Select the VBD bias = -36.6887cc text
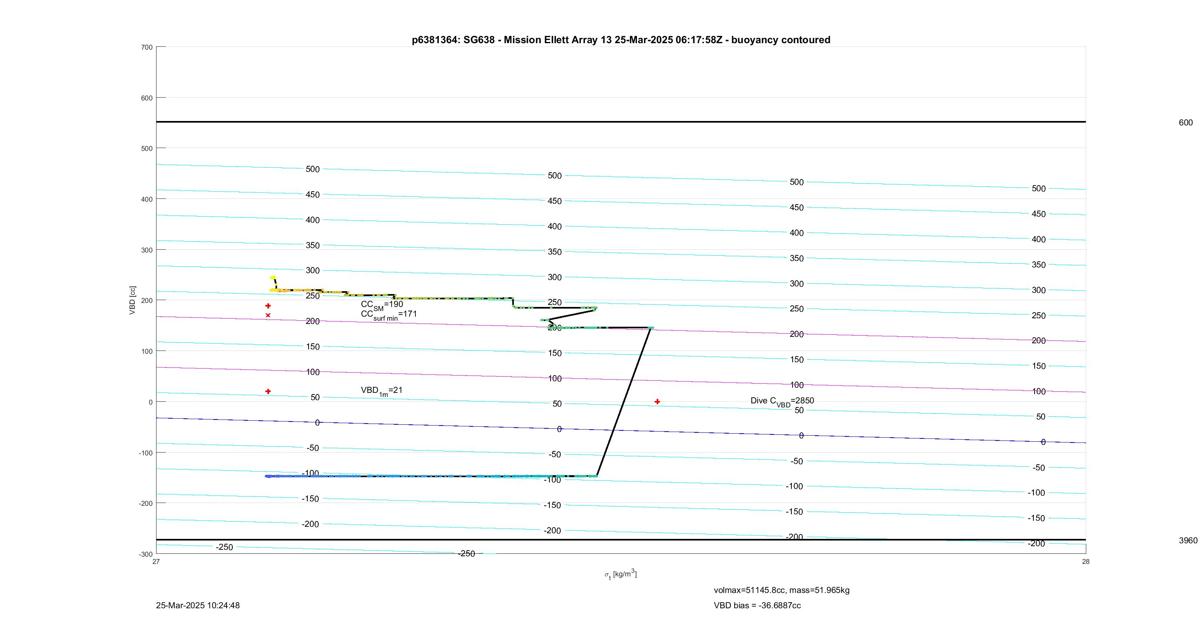 pyautogui.click(x=757, y=605)
